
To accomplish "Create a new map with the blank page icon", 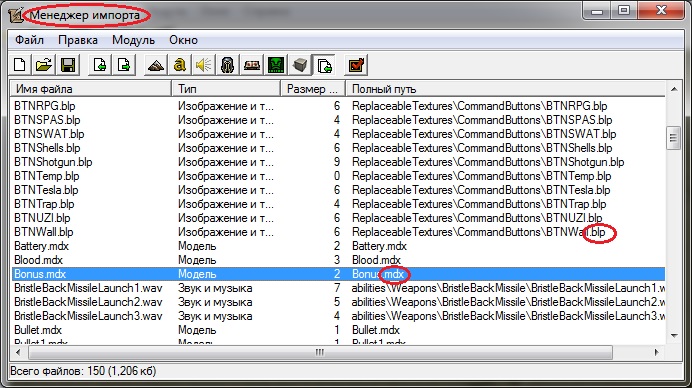I will 20,65.
